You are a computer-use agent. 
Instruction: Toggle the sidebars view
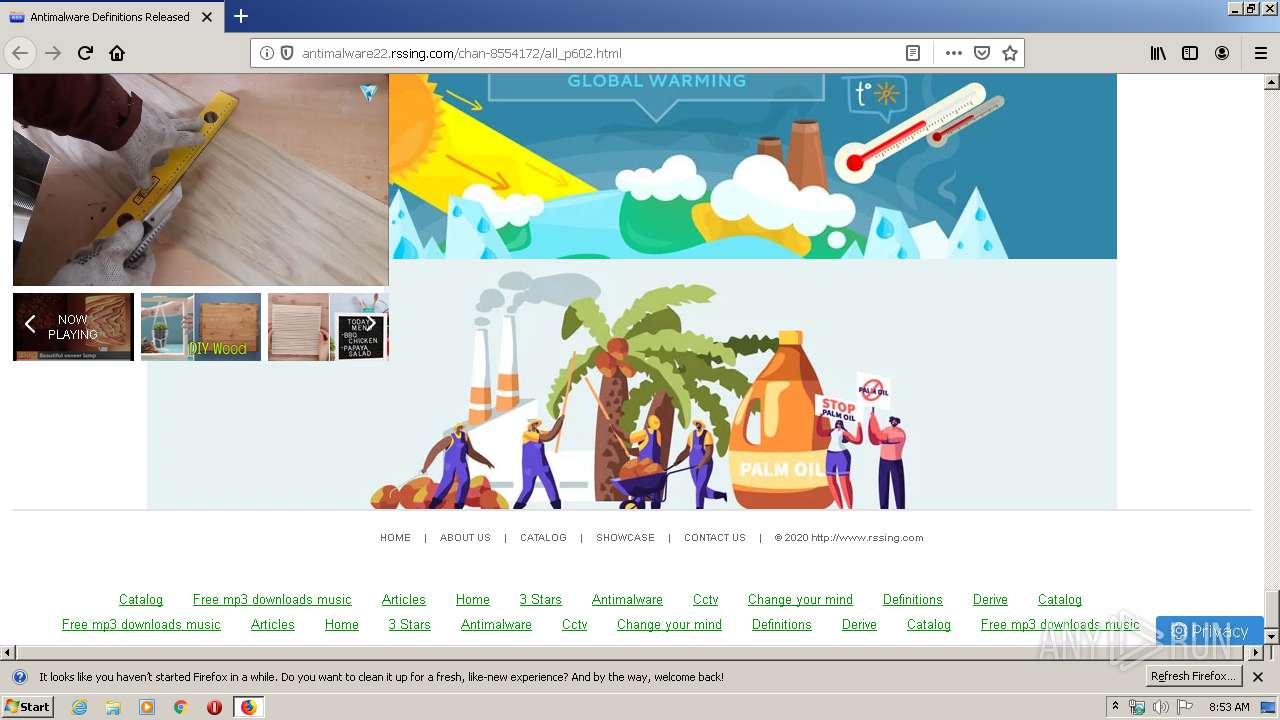coord(1190,53)
